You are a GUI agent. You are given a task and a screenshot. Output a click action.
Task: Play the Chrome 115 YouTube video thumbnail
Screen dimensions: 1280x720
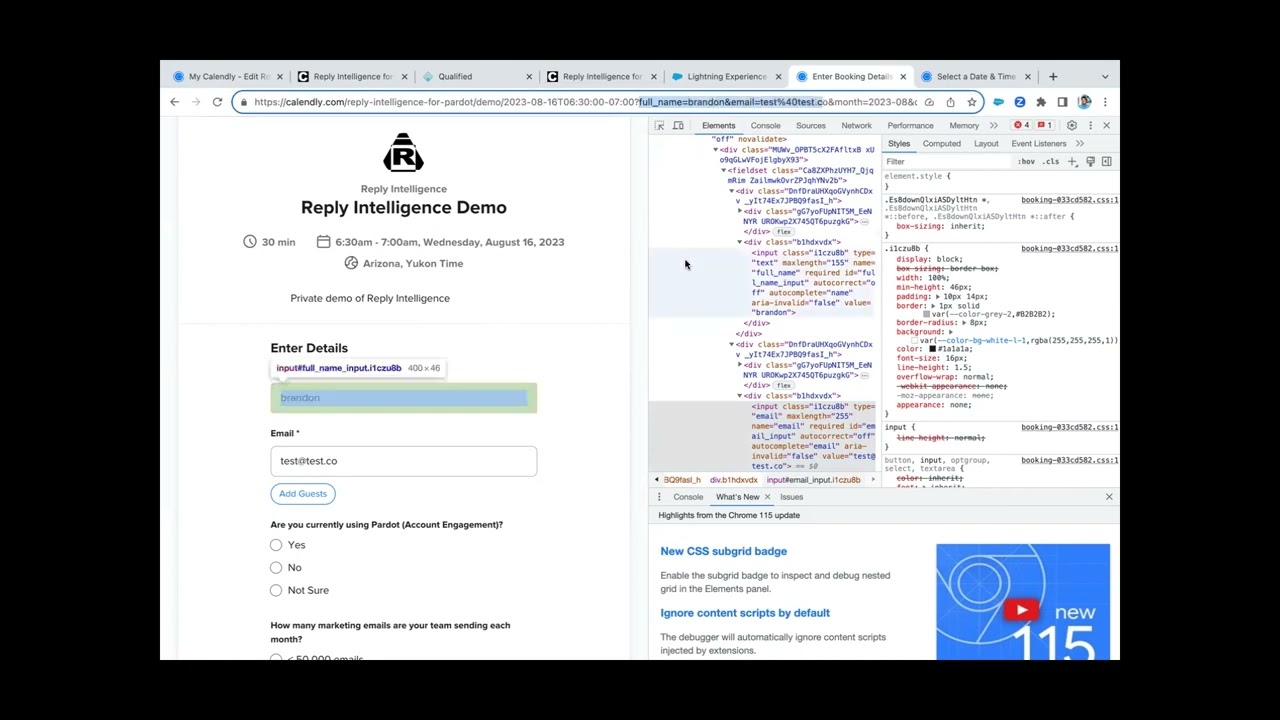[1022, 609]
